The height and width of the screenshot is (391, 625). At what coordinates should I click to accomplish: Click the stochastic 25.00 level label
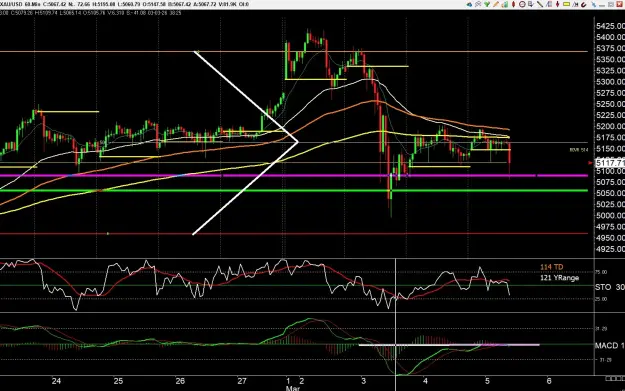click(x=601, y=299)
